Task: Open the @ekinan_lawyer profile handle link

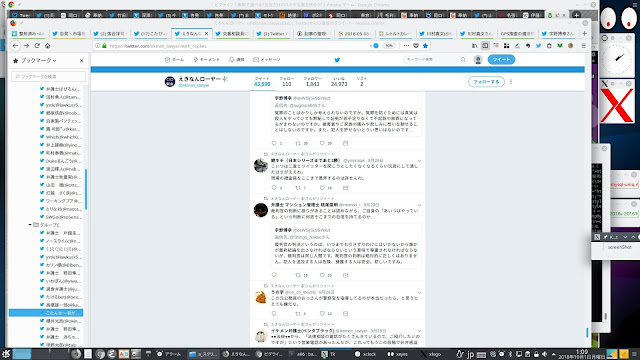Action: tap(194, 85)
